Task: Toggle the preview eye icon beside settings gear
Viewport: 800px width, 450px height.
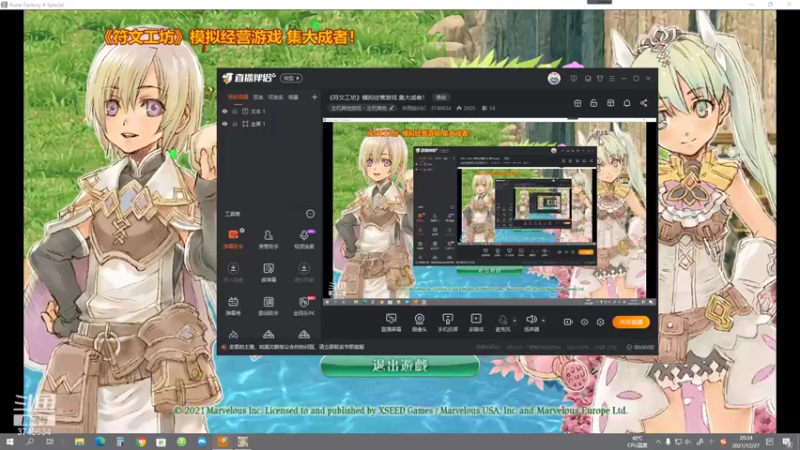Action: [585, 322]
